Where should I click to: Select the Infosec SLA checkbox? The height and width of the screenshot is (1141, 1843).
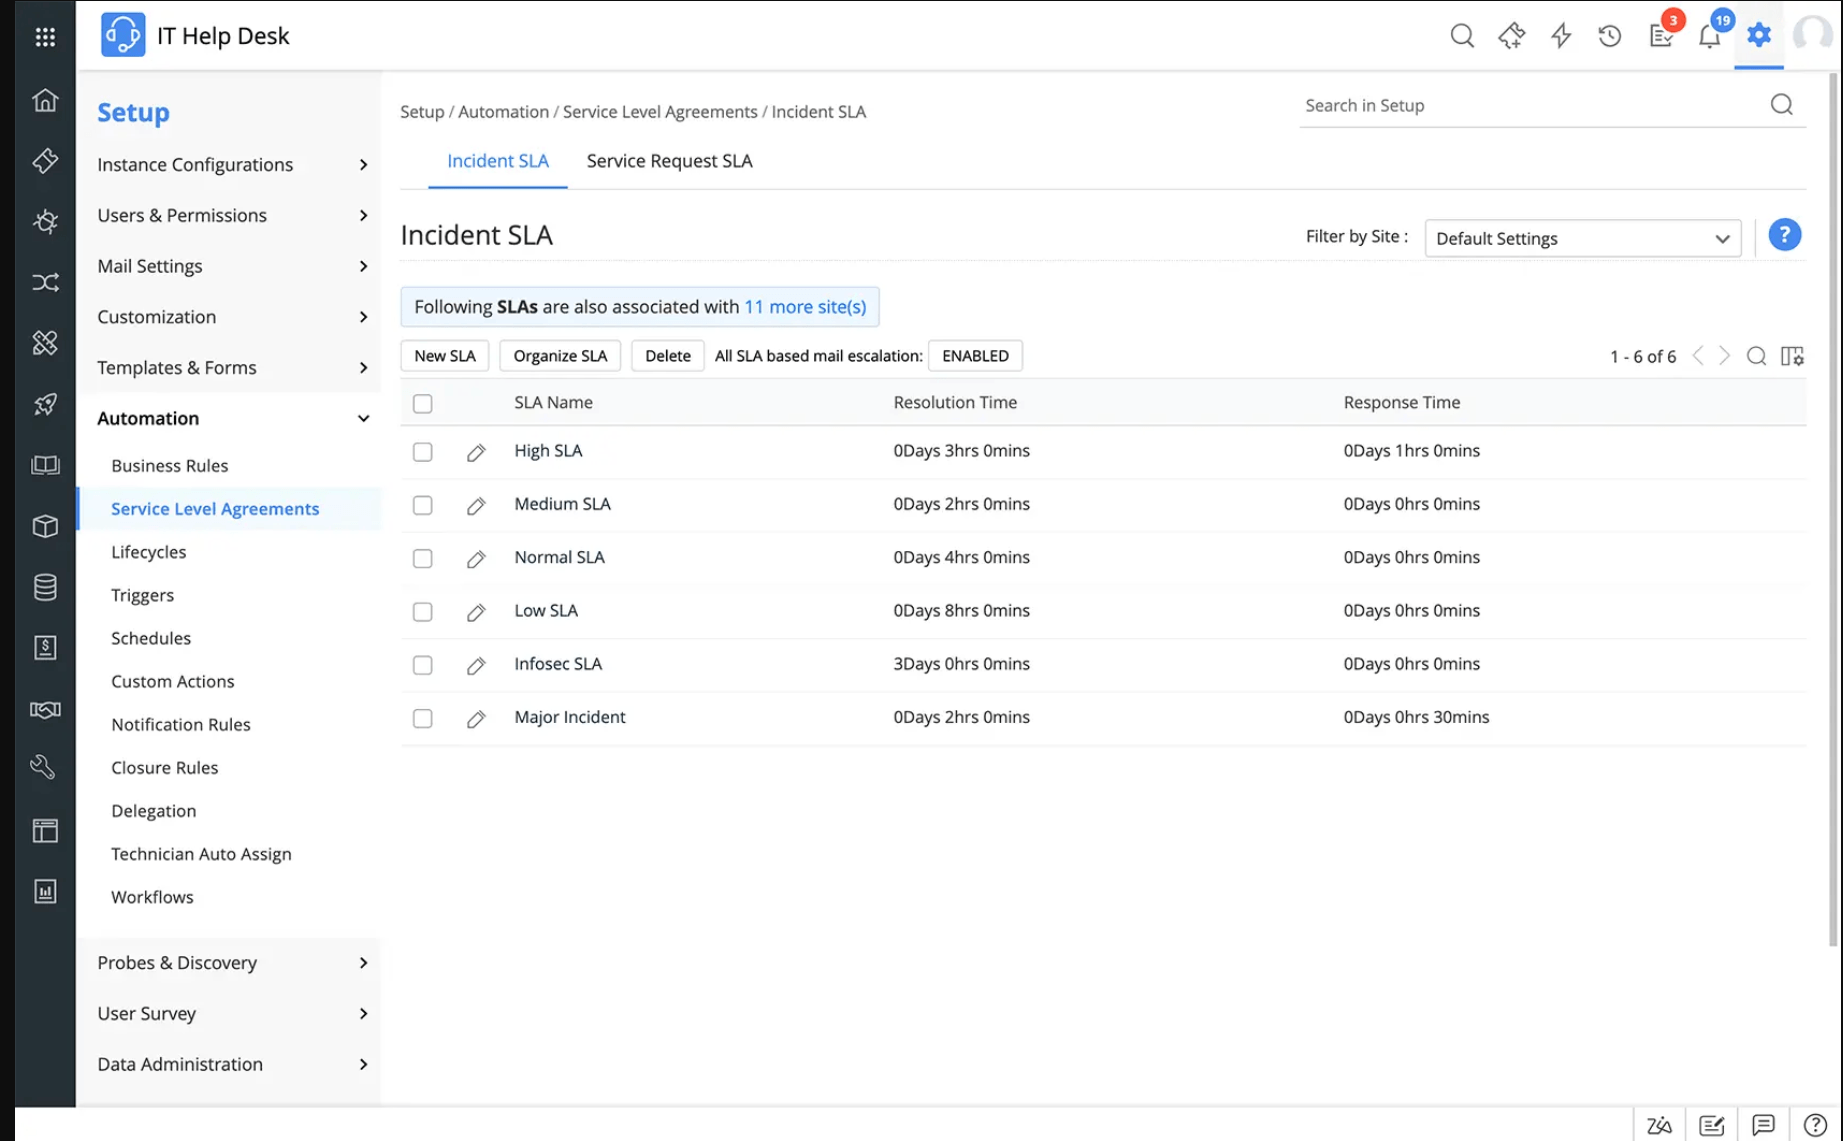pos(423,665)
